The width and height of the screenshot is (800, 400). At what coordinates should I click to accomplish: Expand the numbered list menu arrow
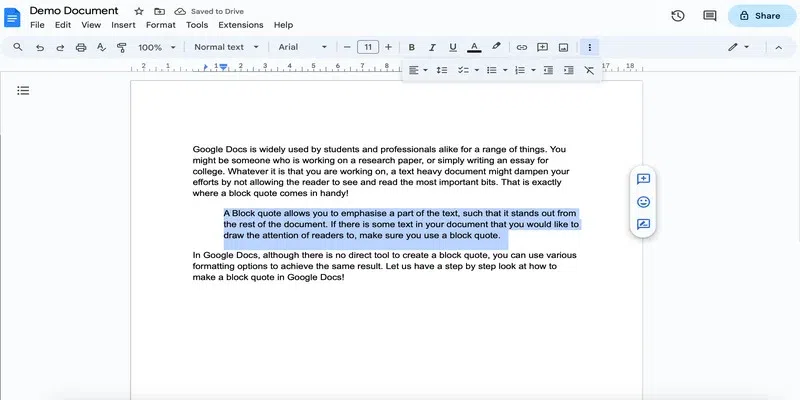coord(533,70)
